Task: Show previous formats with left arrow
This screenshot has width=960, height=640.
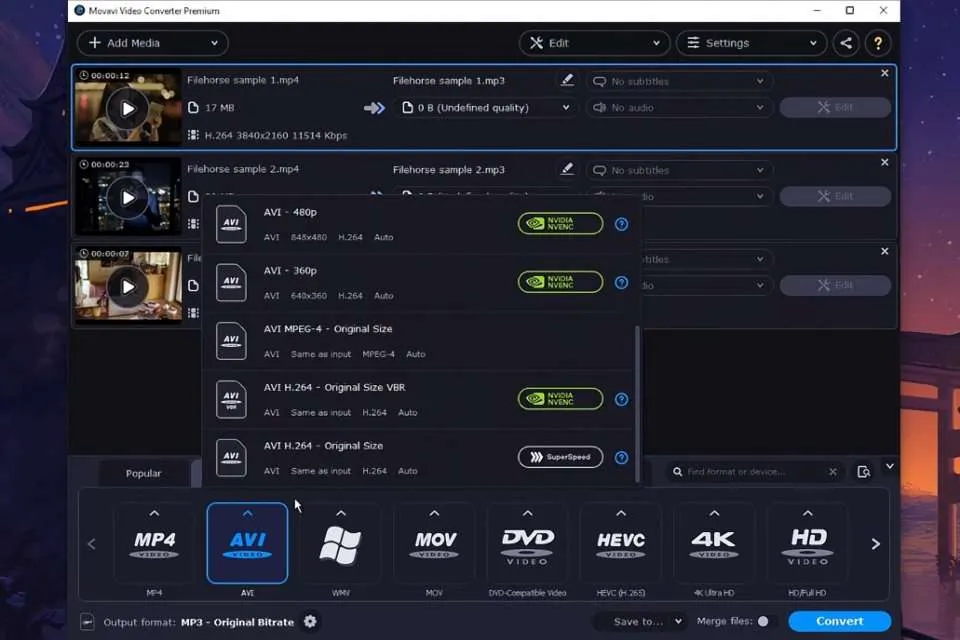Action: tap(92, 544)
